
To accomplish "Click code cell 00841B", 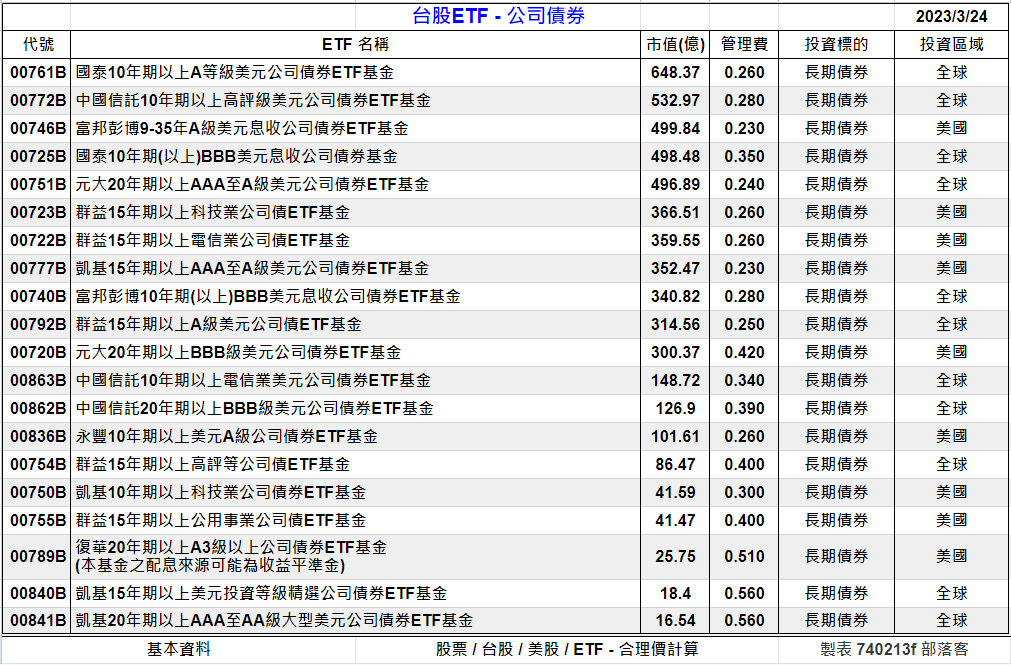I will pos(38,620).
